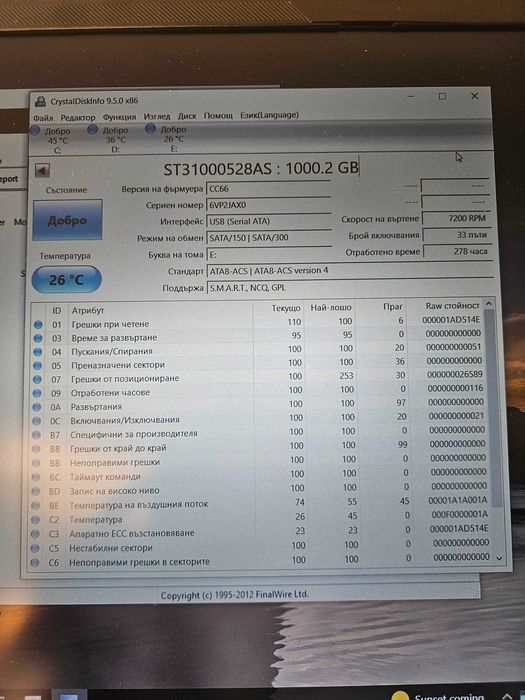Open the Файл menu
525x700 pixels.
pyautogui.click(x=43, y=117)
